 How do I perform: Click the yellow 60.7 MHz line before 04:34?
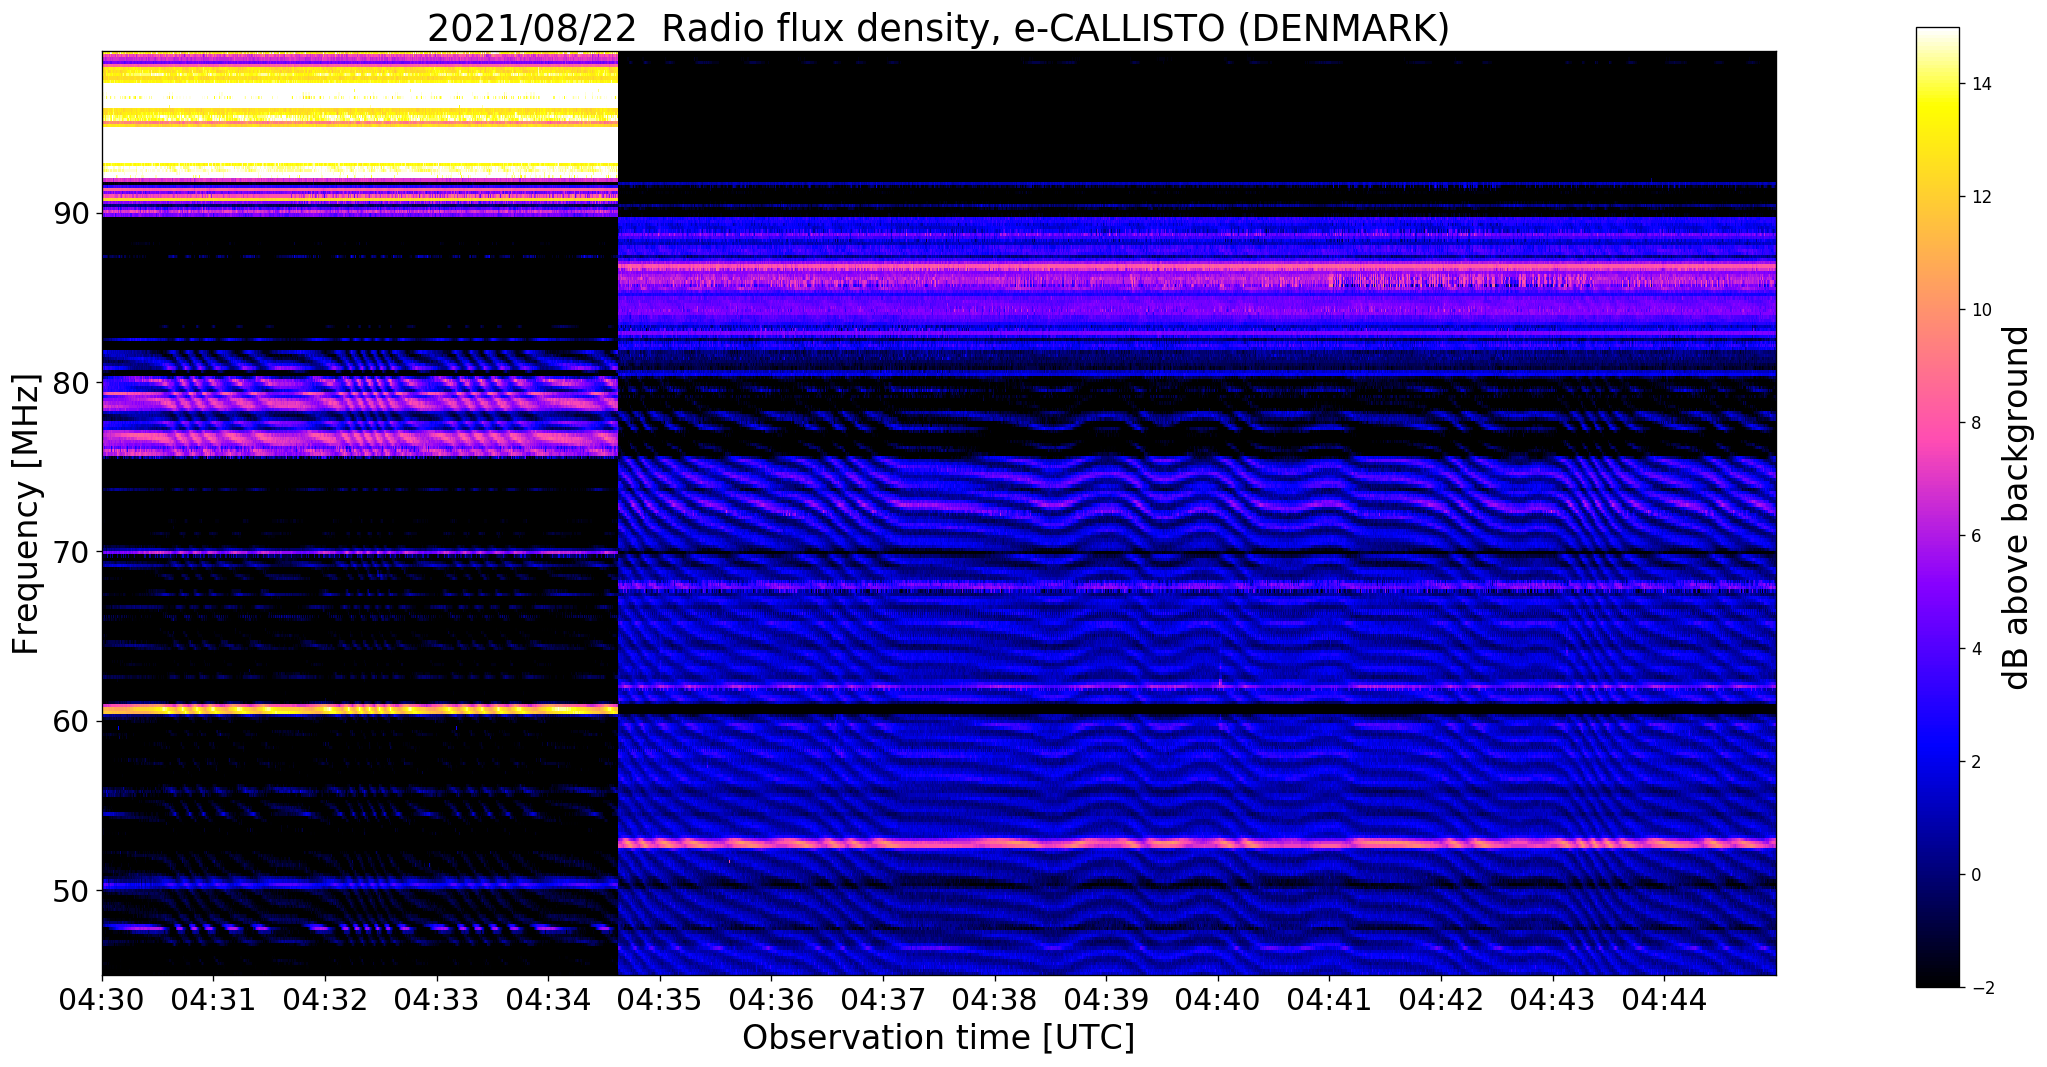point(360,709)
